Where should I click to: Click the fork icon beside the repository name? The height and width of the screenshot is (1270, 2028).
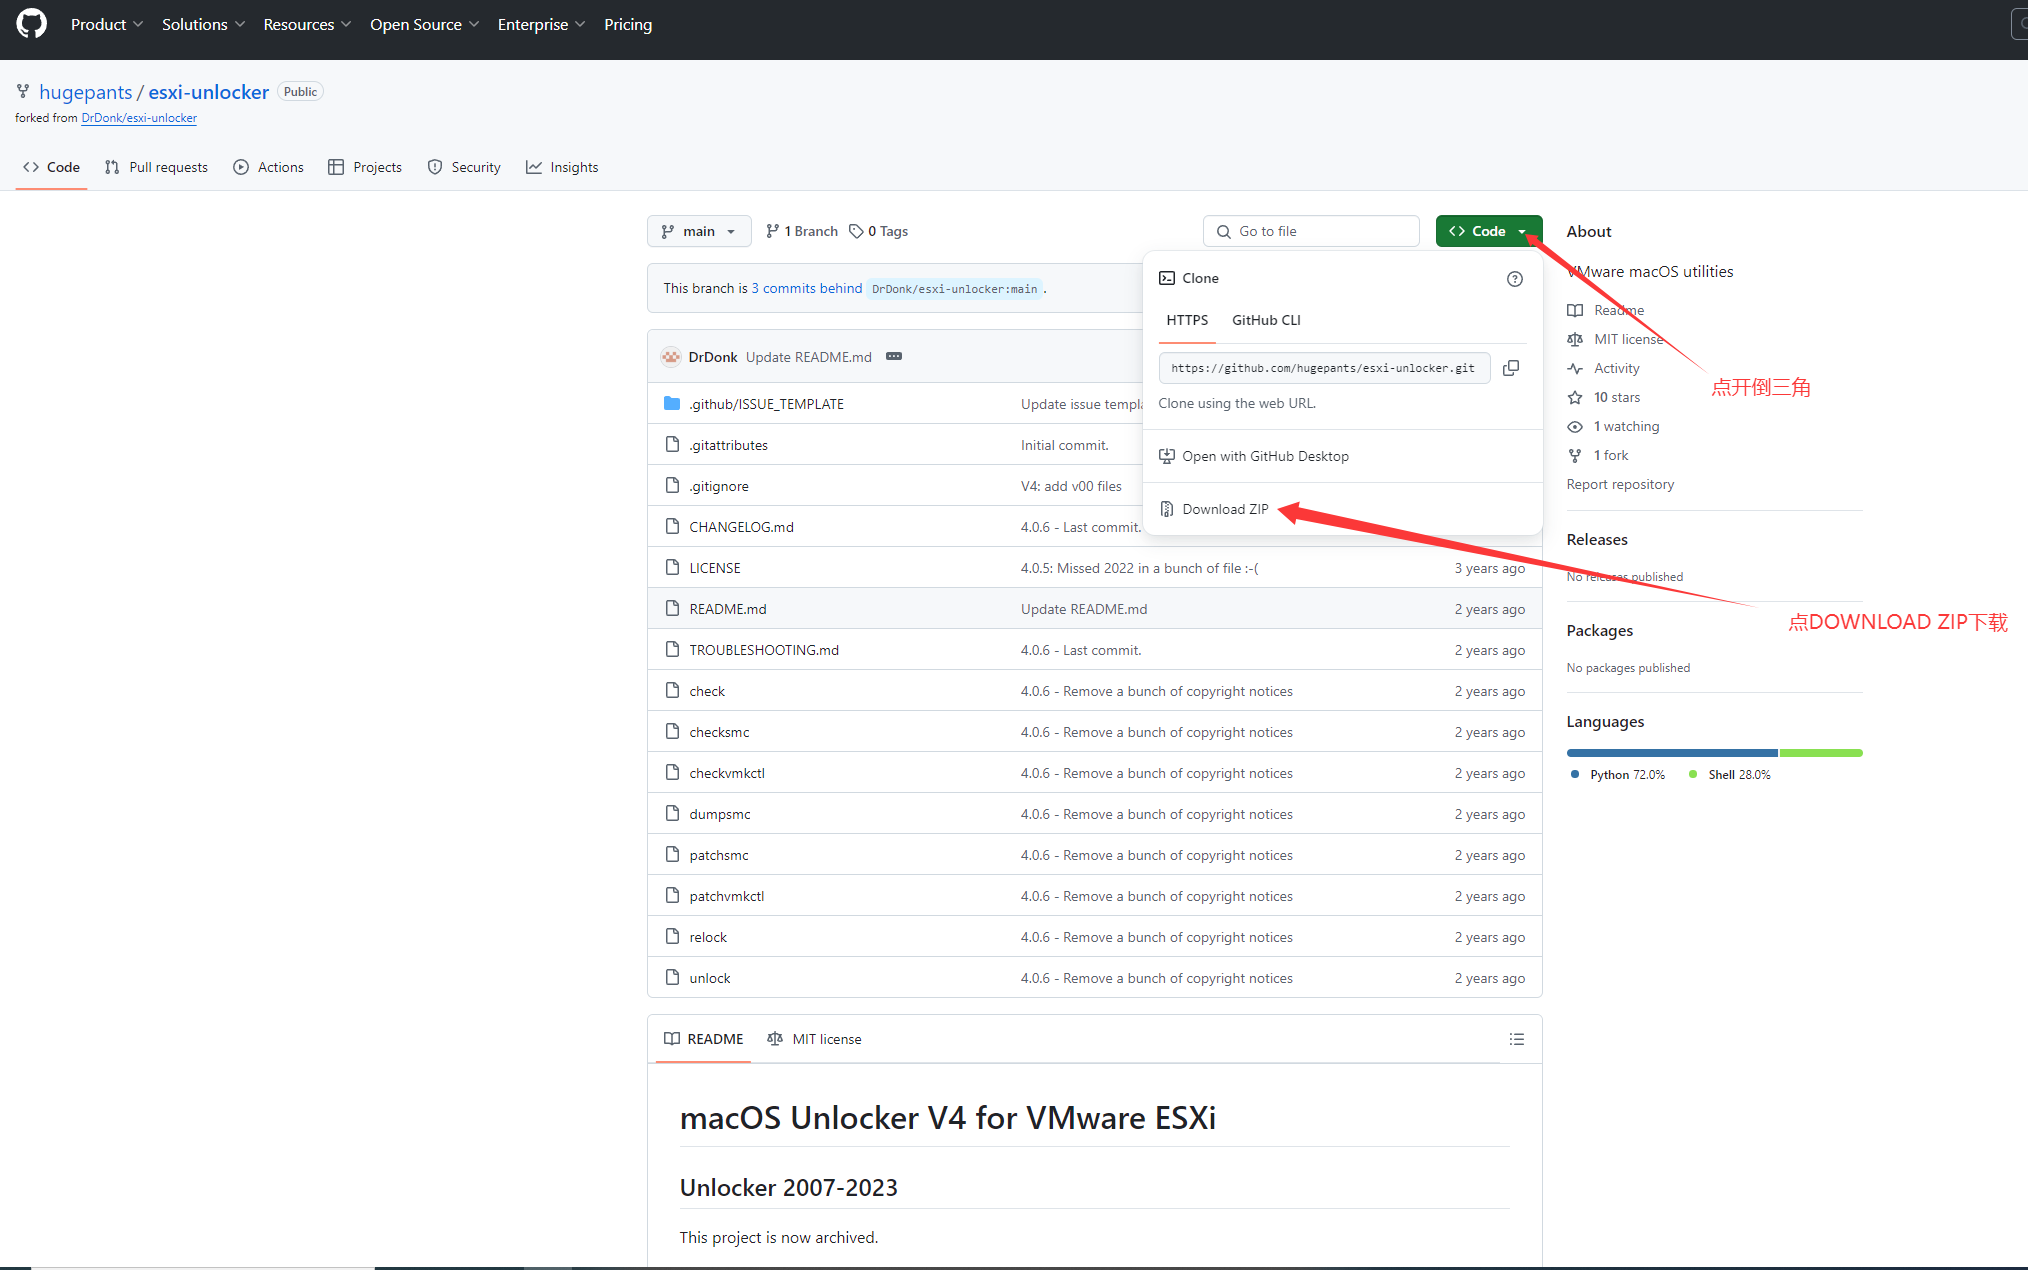pyautogui.click(x=23, y=92)
